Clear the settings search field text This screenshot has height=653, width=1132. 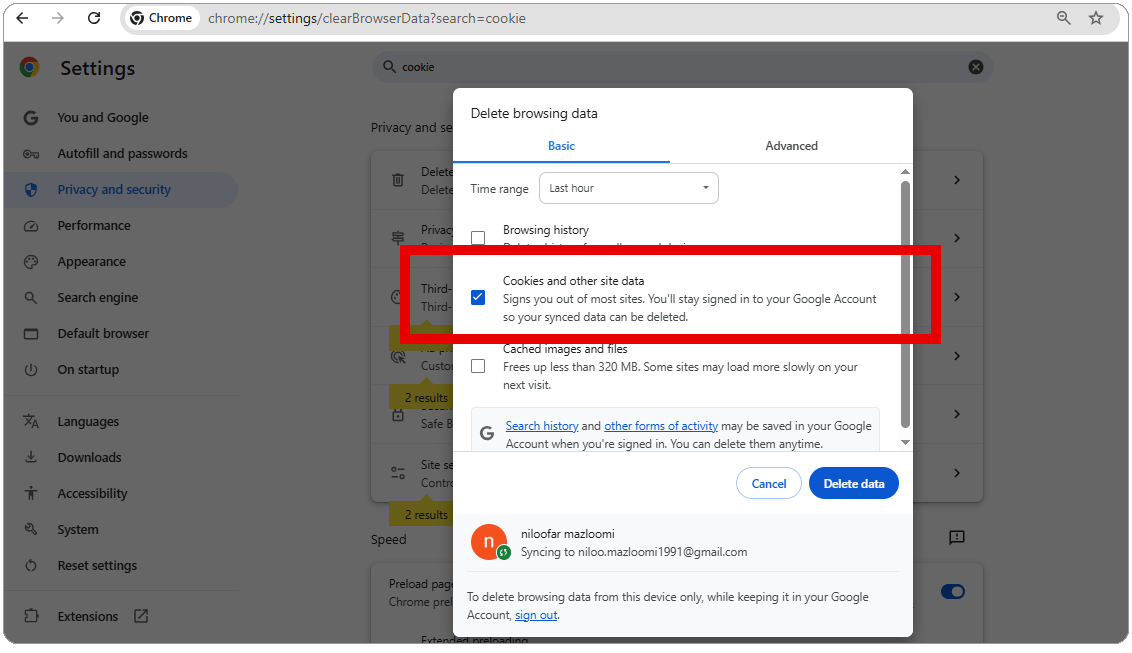coord(975,67)
